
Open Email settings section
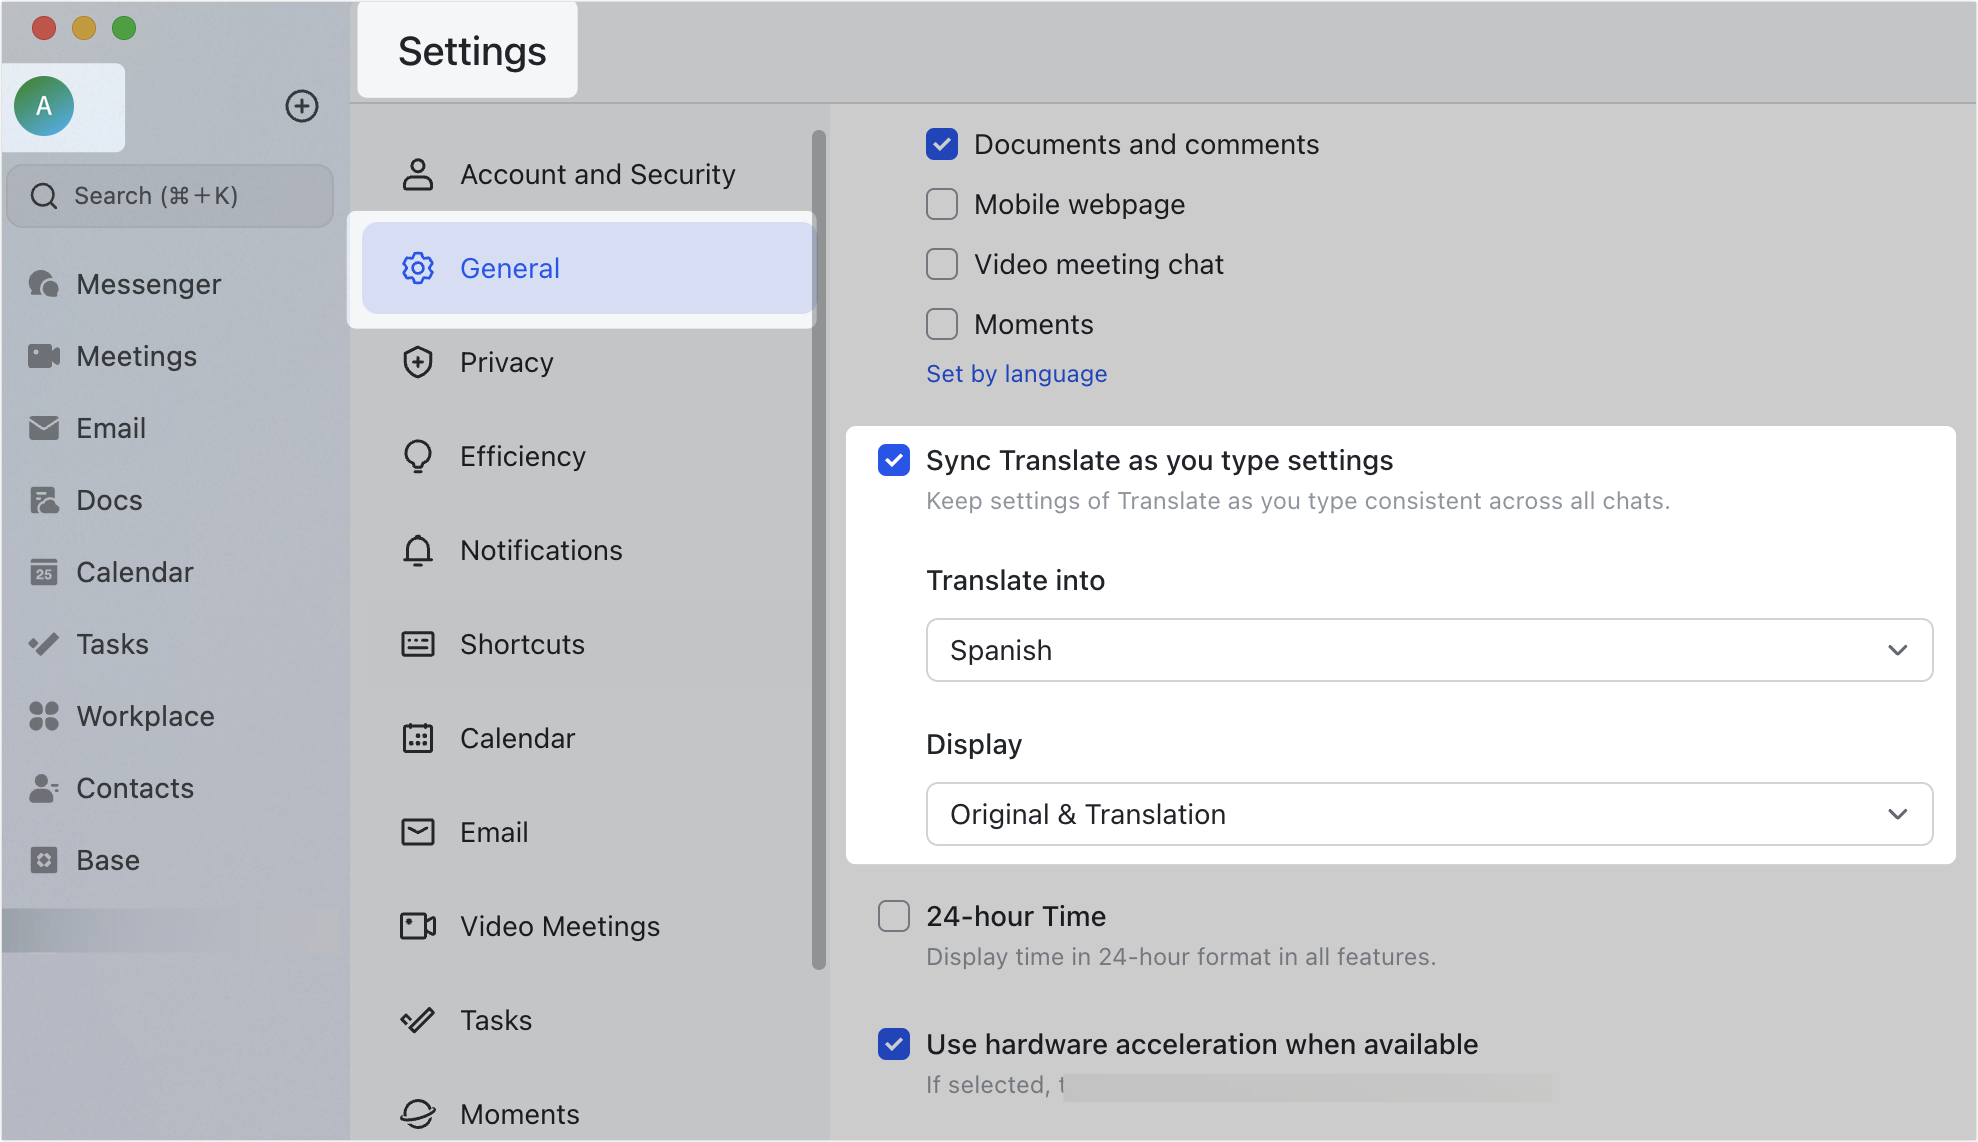587,832
